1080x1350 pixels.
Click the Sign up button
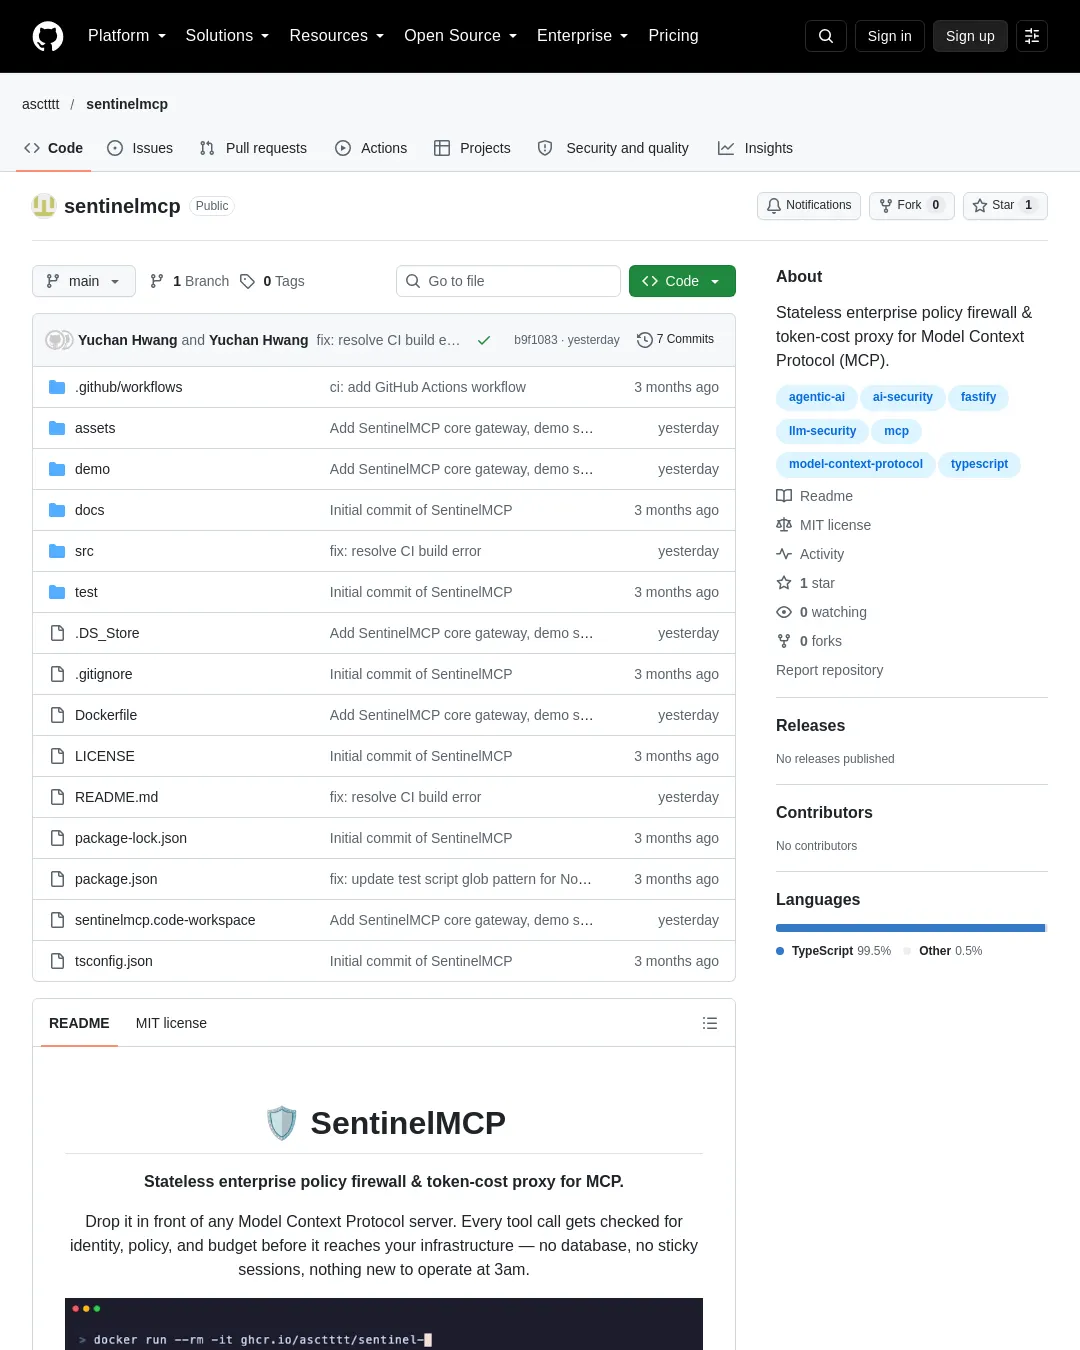(x=970, y=36)
